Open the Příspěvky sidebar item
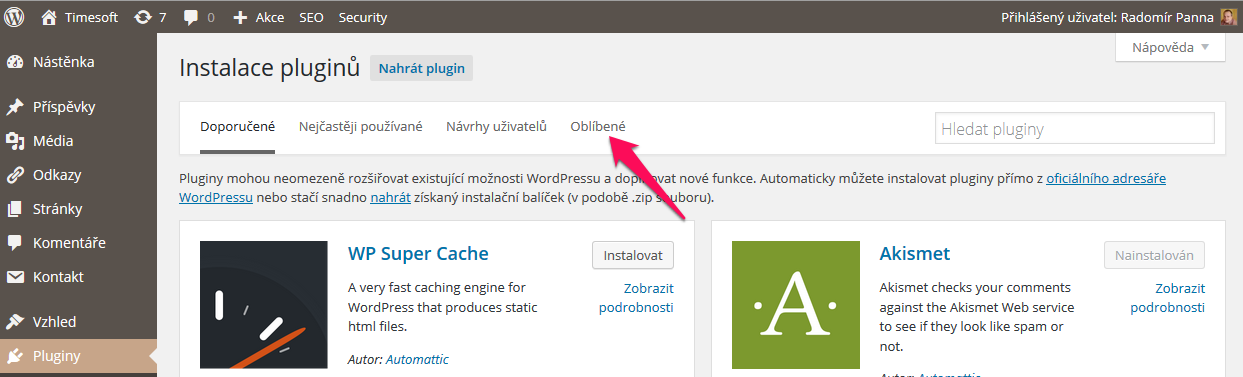Viewport: 1243px width, 377px height. pyautogui.click(x=78, y=107)
